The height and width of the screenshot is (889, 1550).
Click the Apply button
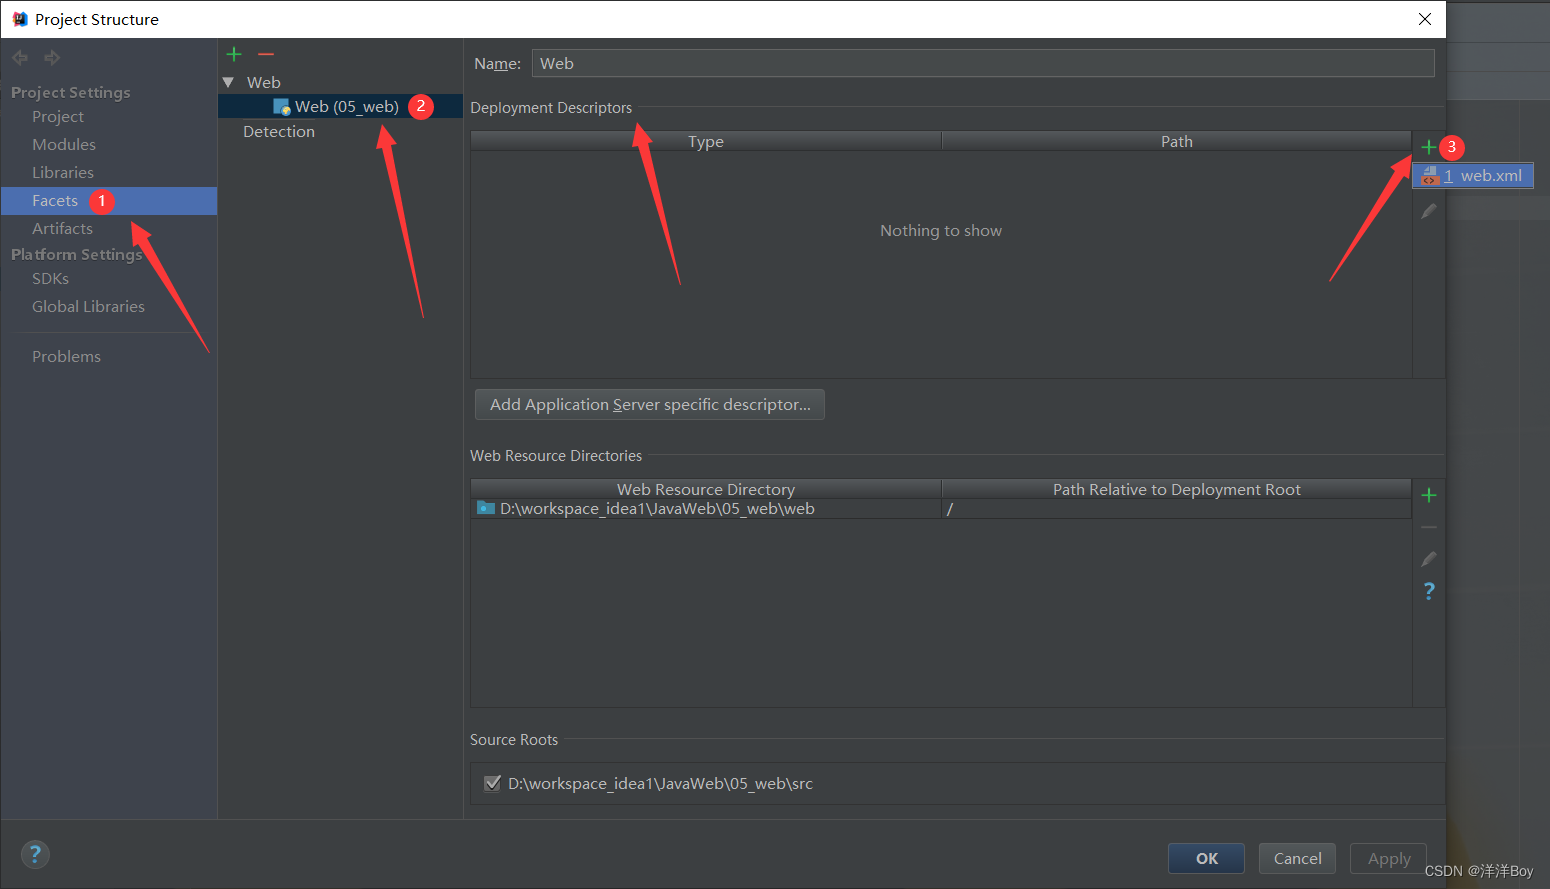click(x=1388, y=858)
